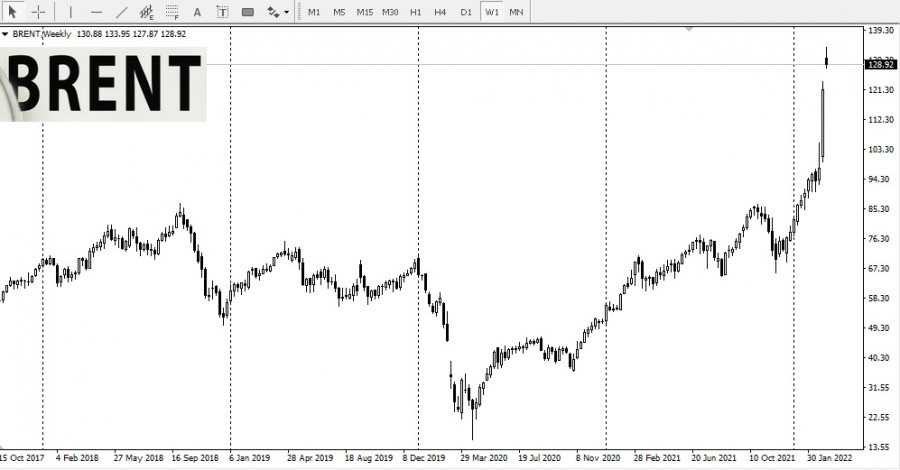Switch chart to D1 timeframe
The height and width of the screenshot is (470, 900).
point(465,11)
